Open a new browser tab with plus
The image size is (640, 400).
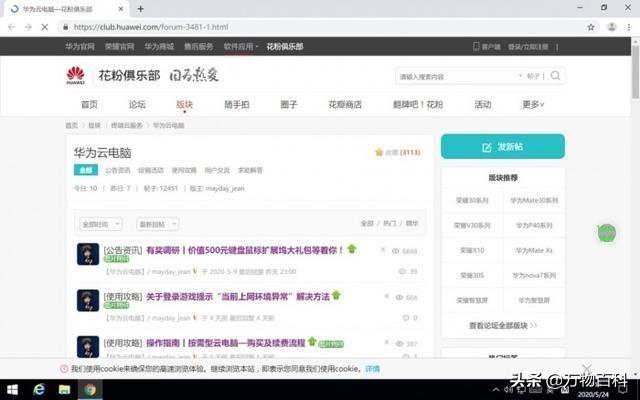[x=140, y=9]
